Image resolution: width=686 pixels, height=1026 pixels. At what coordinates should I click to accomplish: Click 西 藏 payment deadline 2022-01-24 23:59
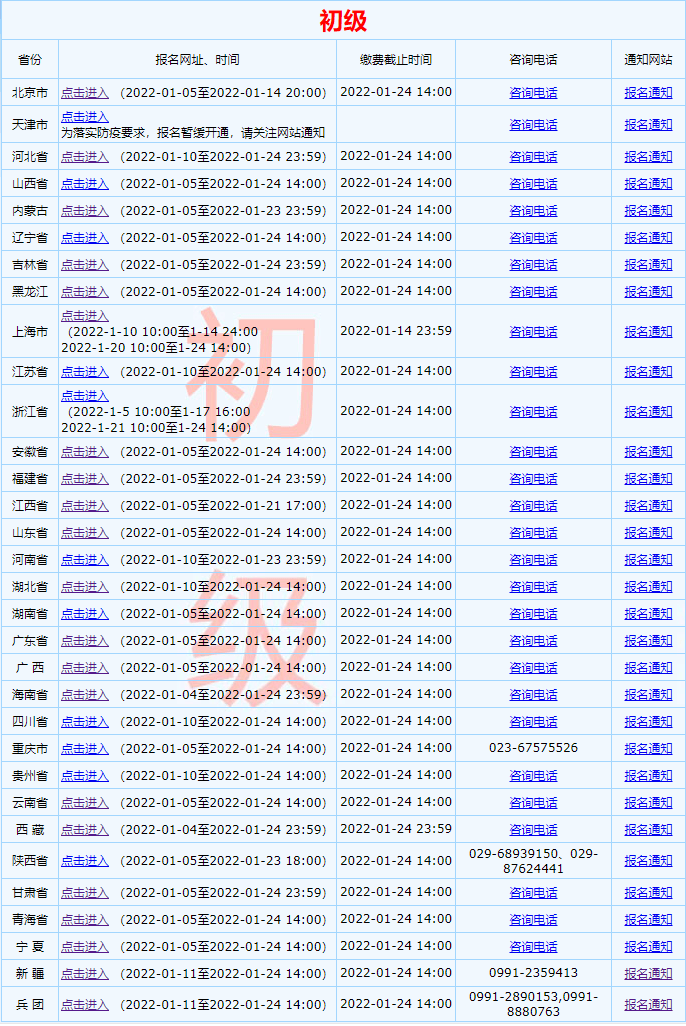[396, 829]
